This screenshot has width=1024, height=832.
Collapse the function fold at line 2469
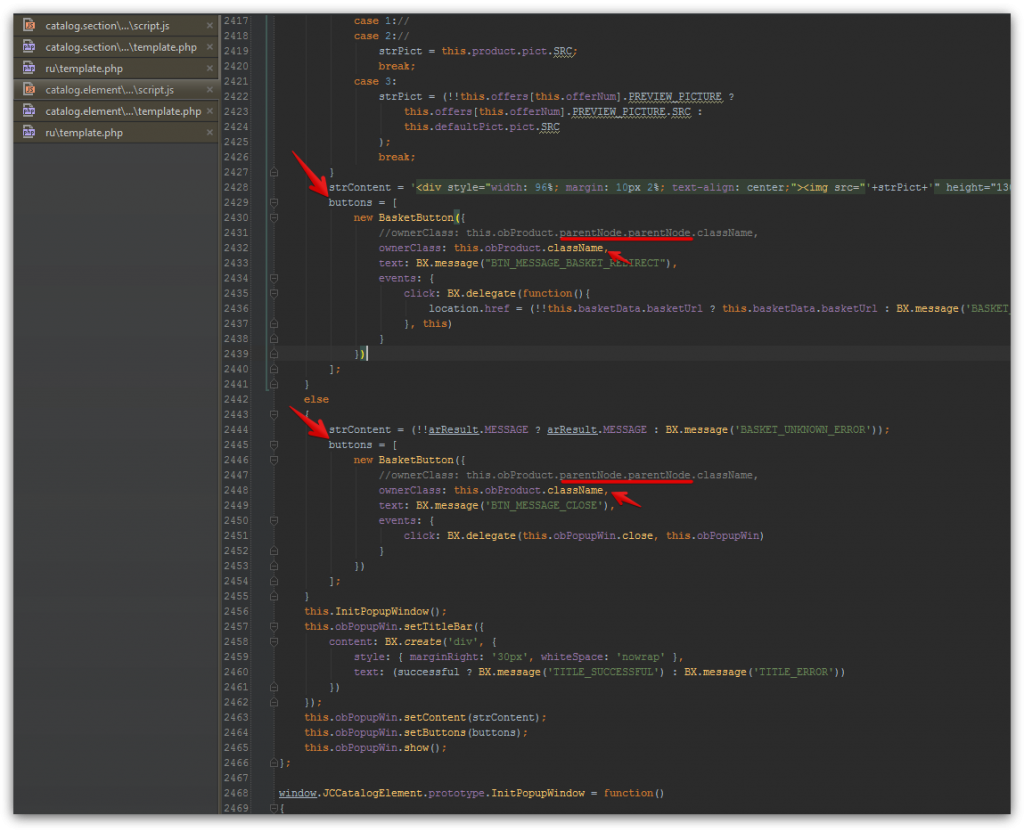pos(274,808)
